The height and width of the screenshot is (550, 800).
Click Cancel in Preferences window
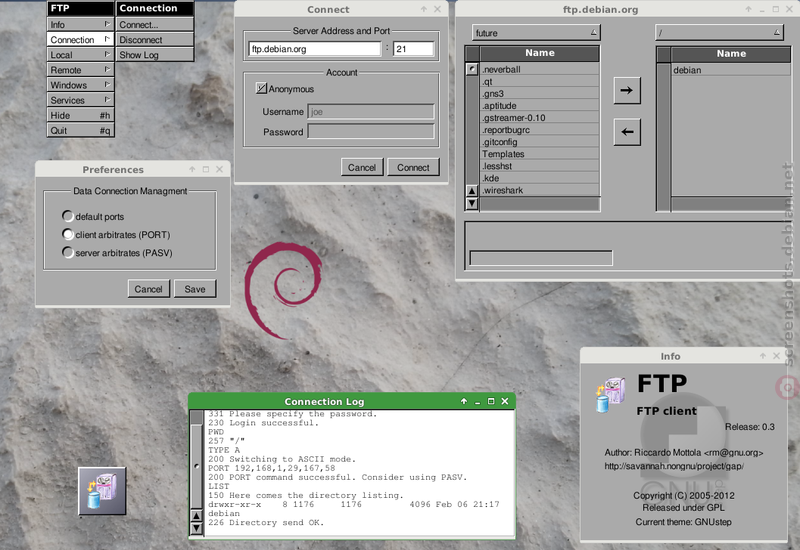point(148,289)
